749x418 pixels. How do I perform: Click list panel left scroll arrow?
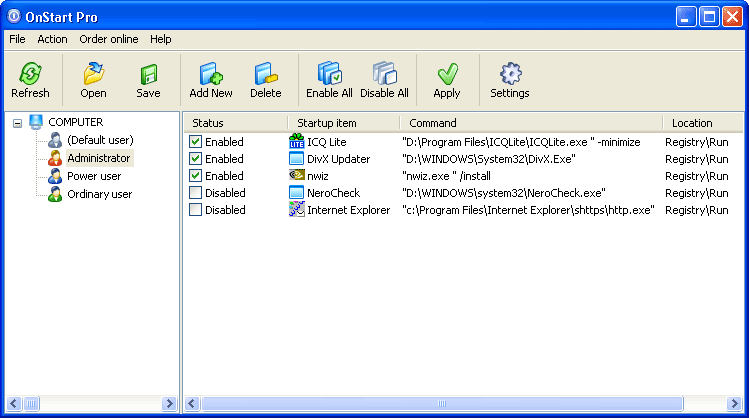[192, 404]
